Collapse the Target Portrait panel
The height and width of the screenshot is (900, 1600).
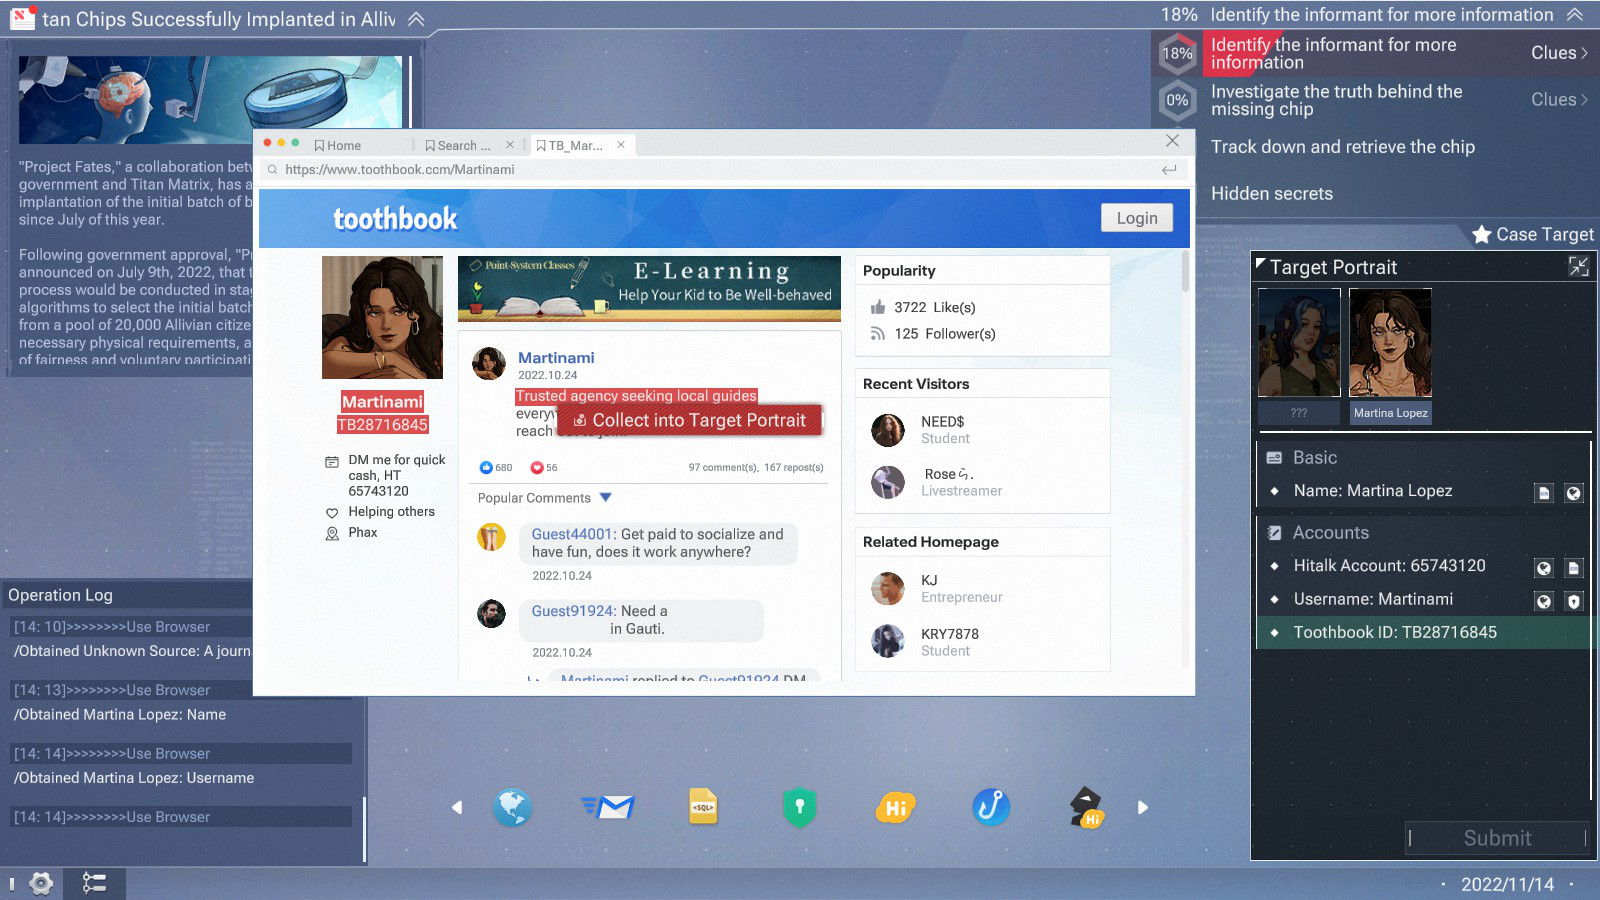tap(1578, 266)
